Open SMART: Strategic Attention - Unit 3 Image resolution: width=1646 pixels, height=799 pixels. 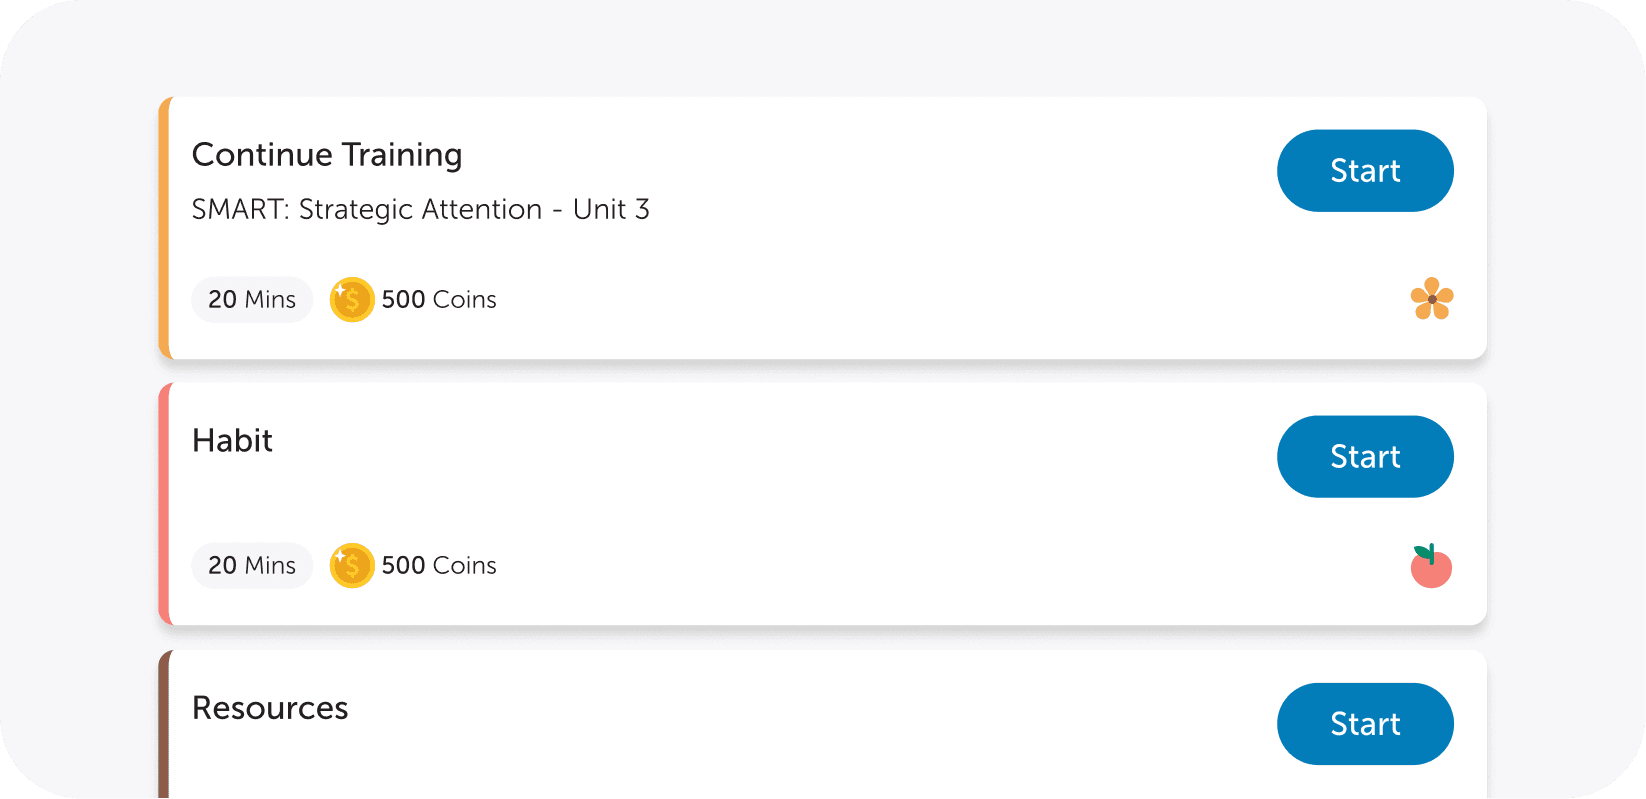tap(421, 210)
